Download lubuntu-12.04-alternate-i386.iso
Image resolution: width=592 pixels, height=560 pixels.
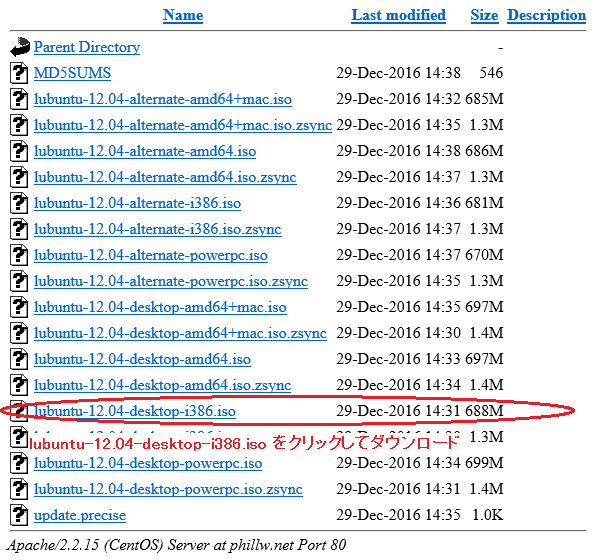tap(137, 203)
